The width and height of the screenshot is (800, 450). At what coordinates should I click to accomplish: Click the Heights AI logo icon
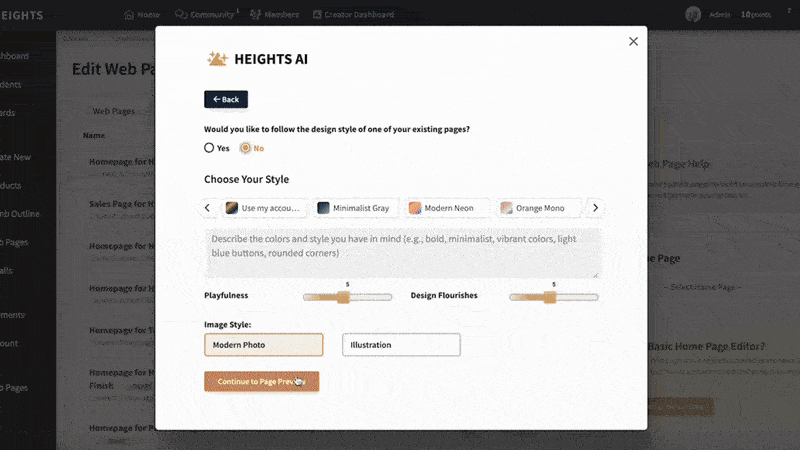pos(217,59)
